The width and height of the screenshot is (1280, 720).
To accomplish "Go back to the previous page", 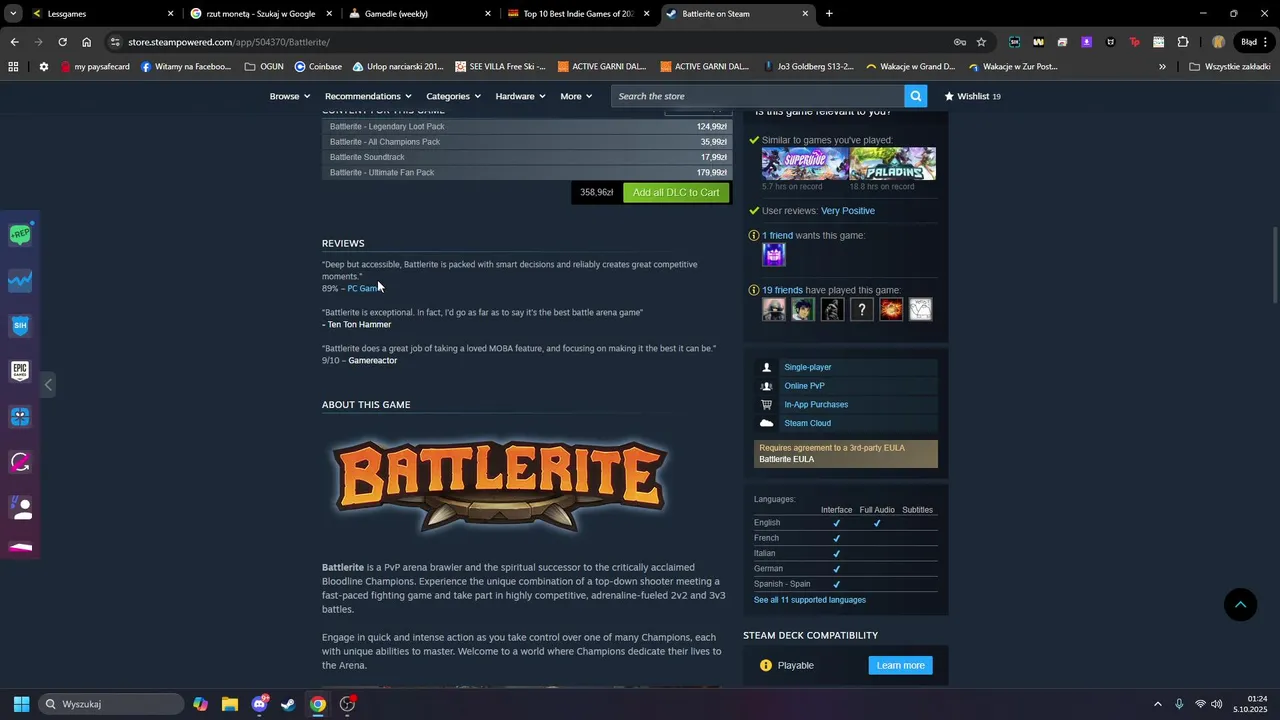I will tap(14, 42).
